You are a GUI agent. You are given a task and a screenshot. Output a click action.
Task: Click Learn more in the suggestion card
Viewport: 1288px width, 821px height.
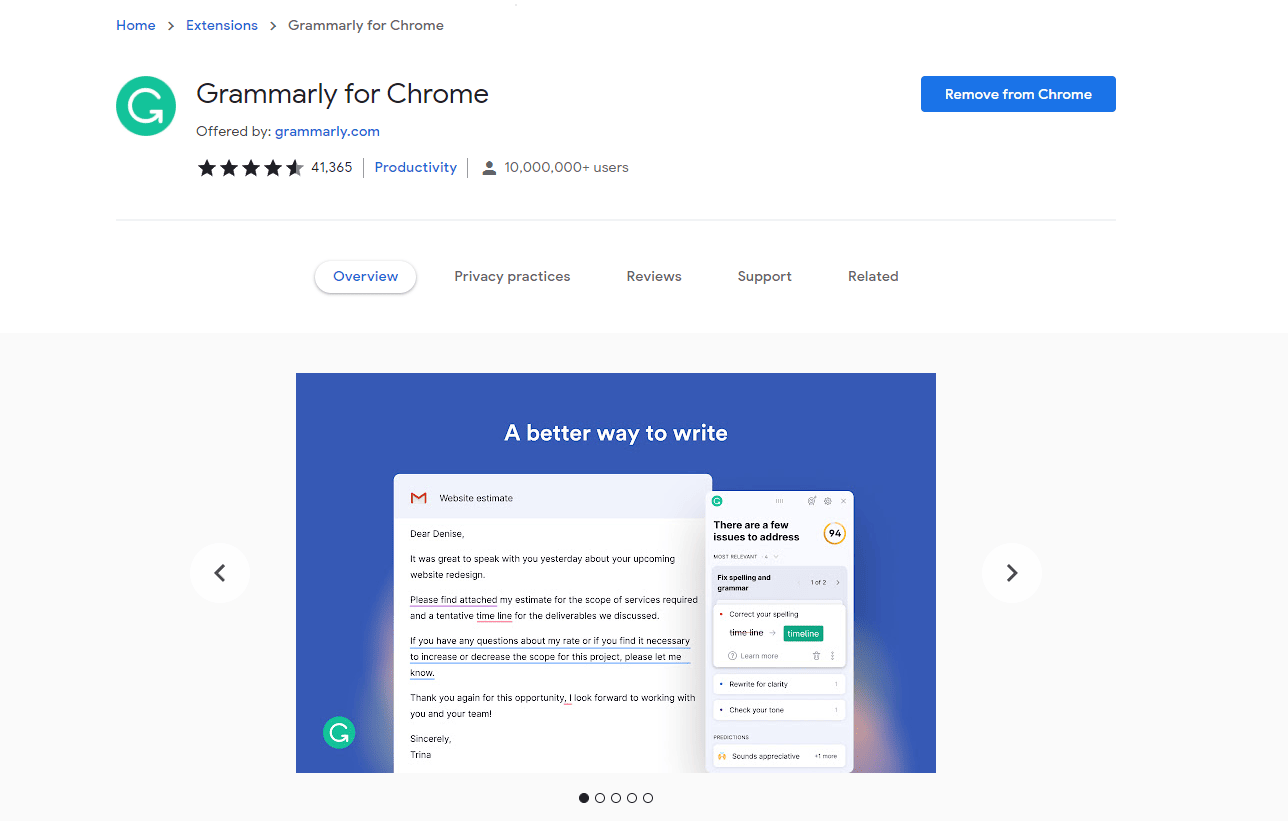pos(753,656)
